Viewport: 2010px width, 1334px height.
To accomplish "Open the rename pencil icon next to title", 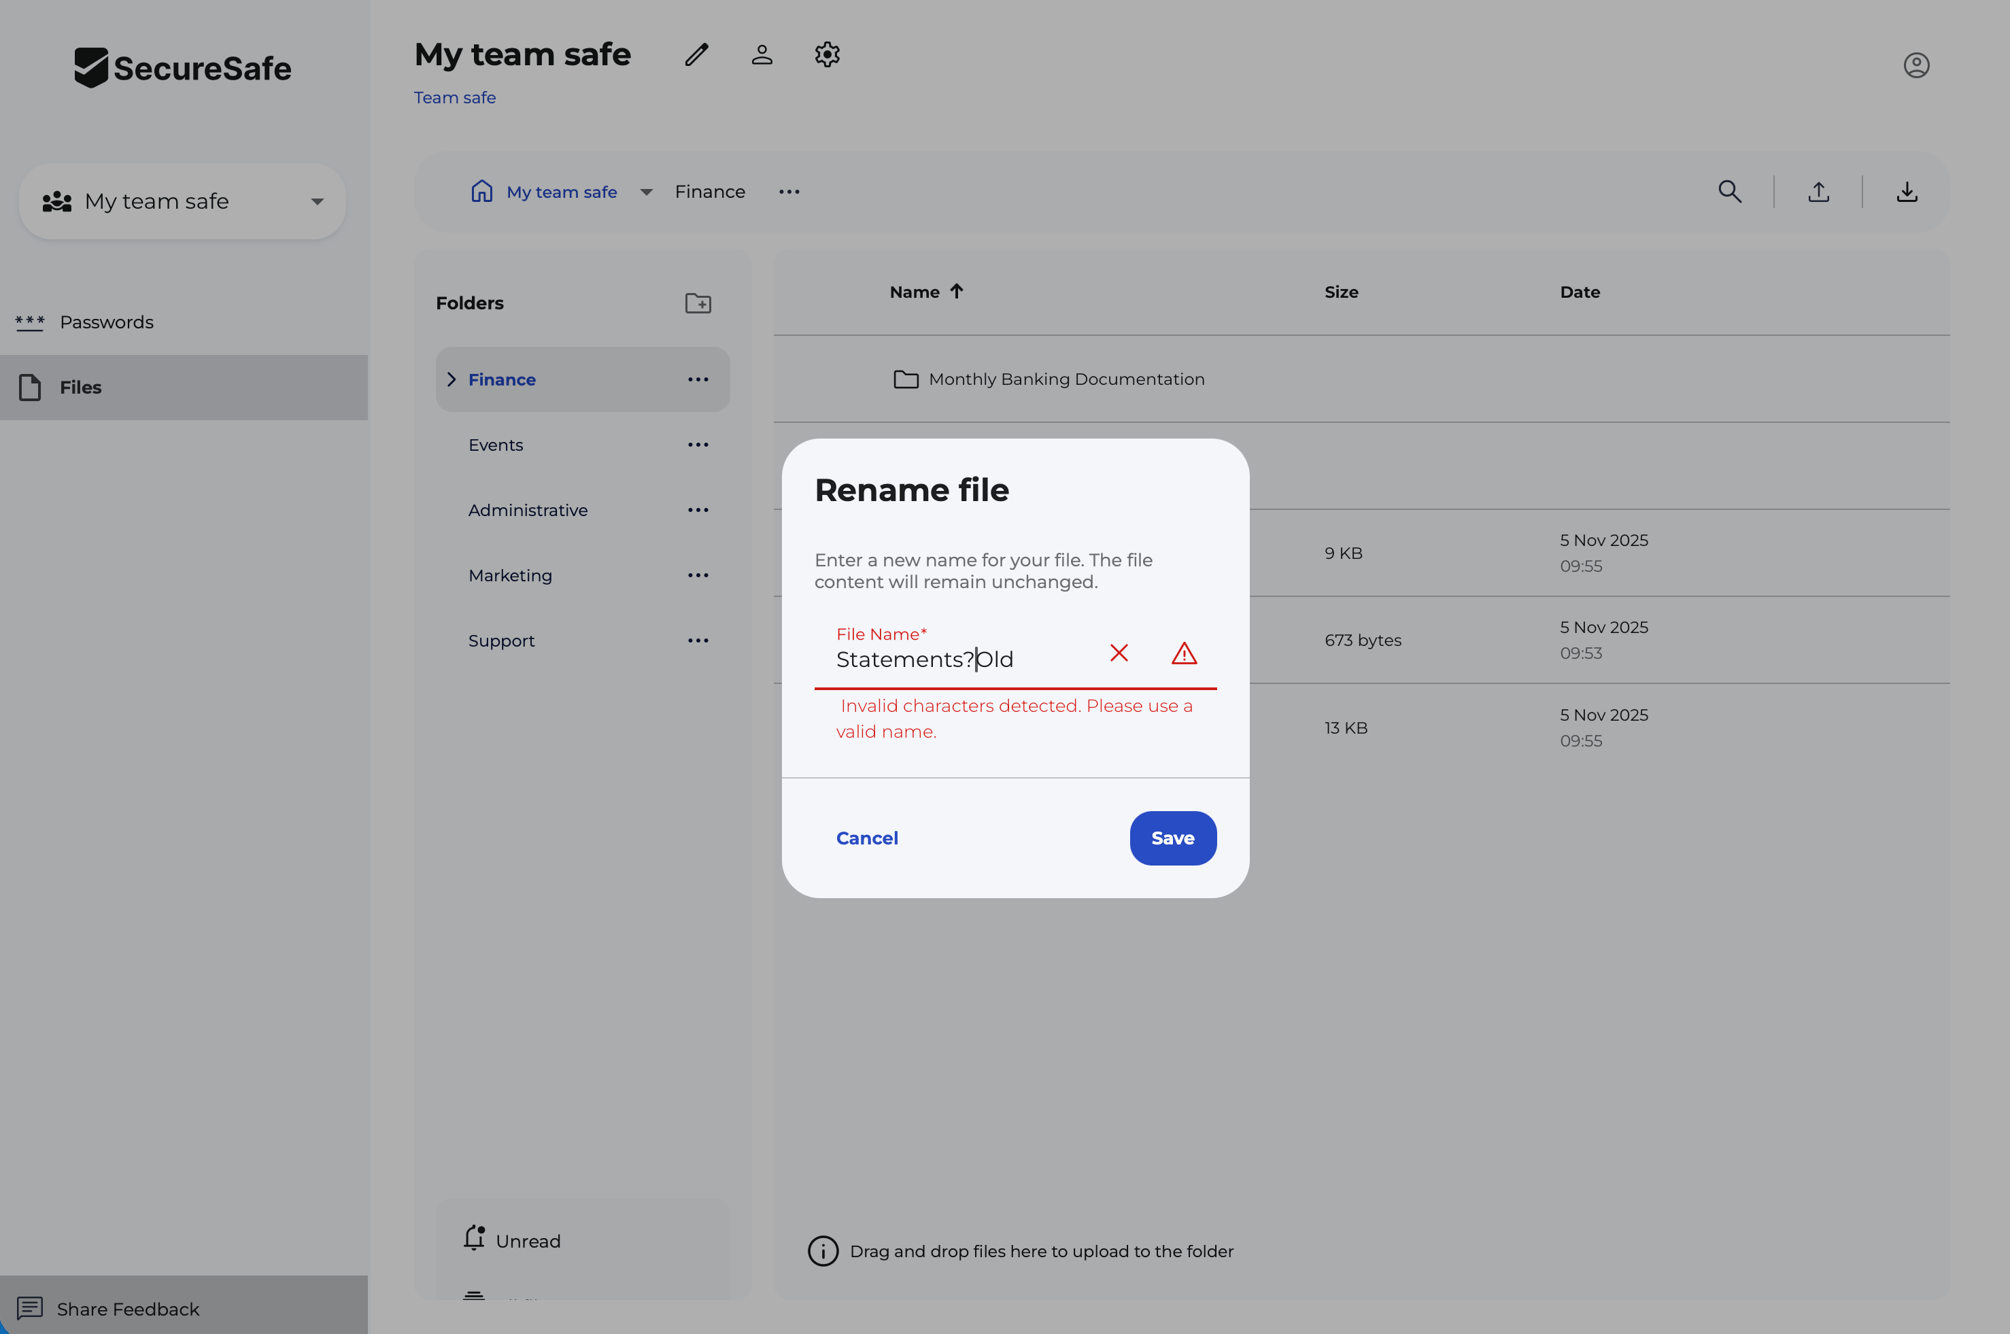I will point(696,54).
